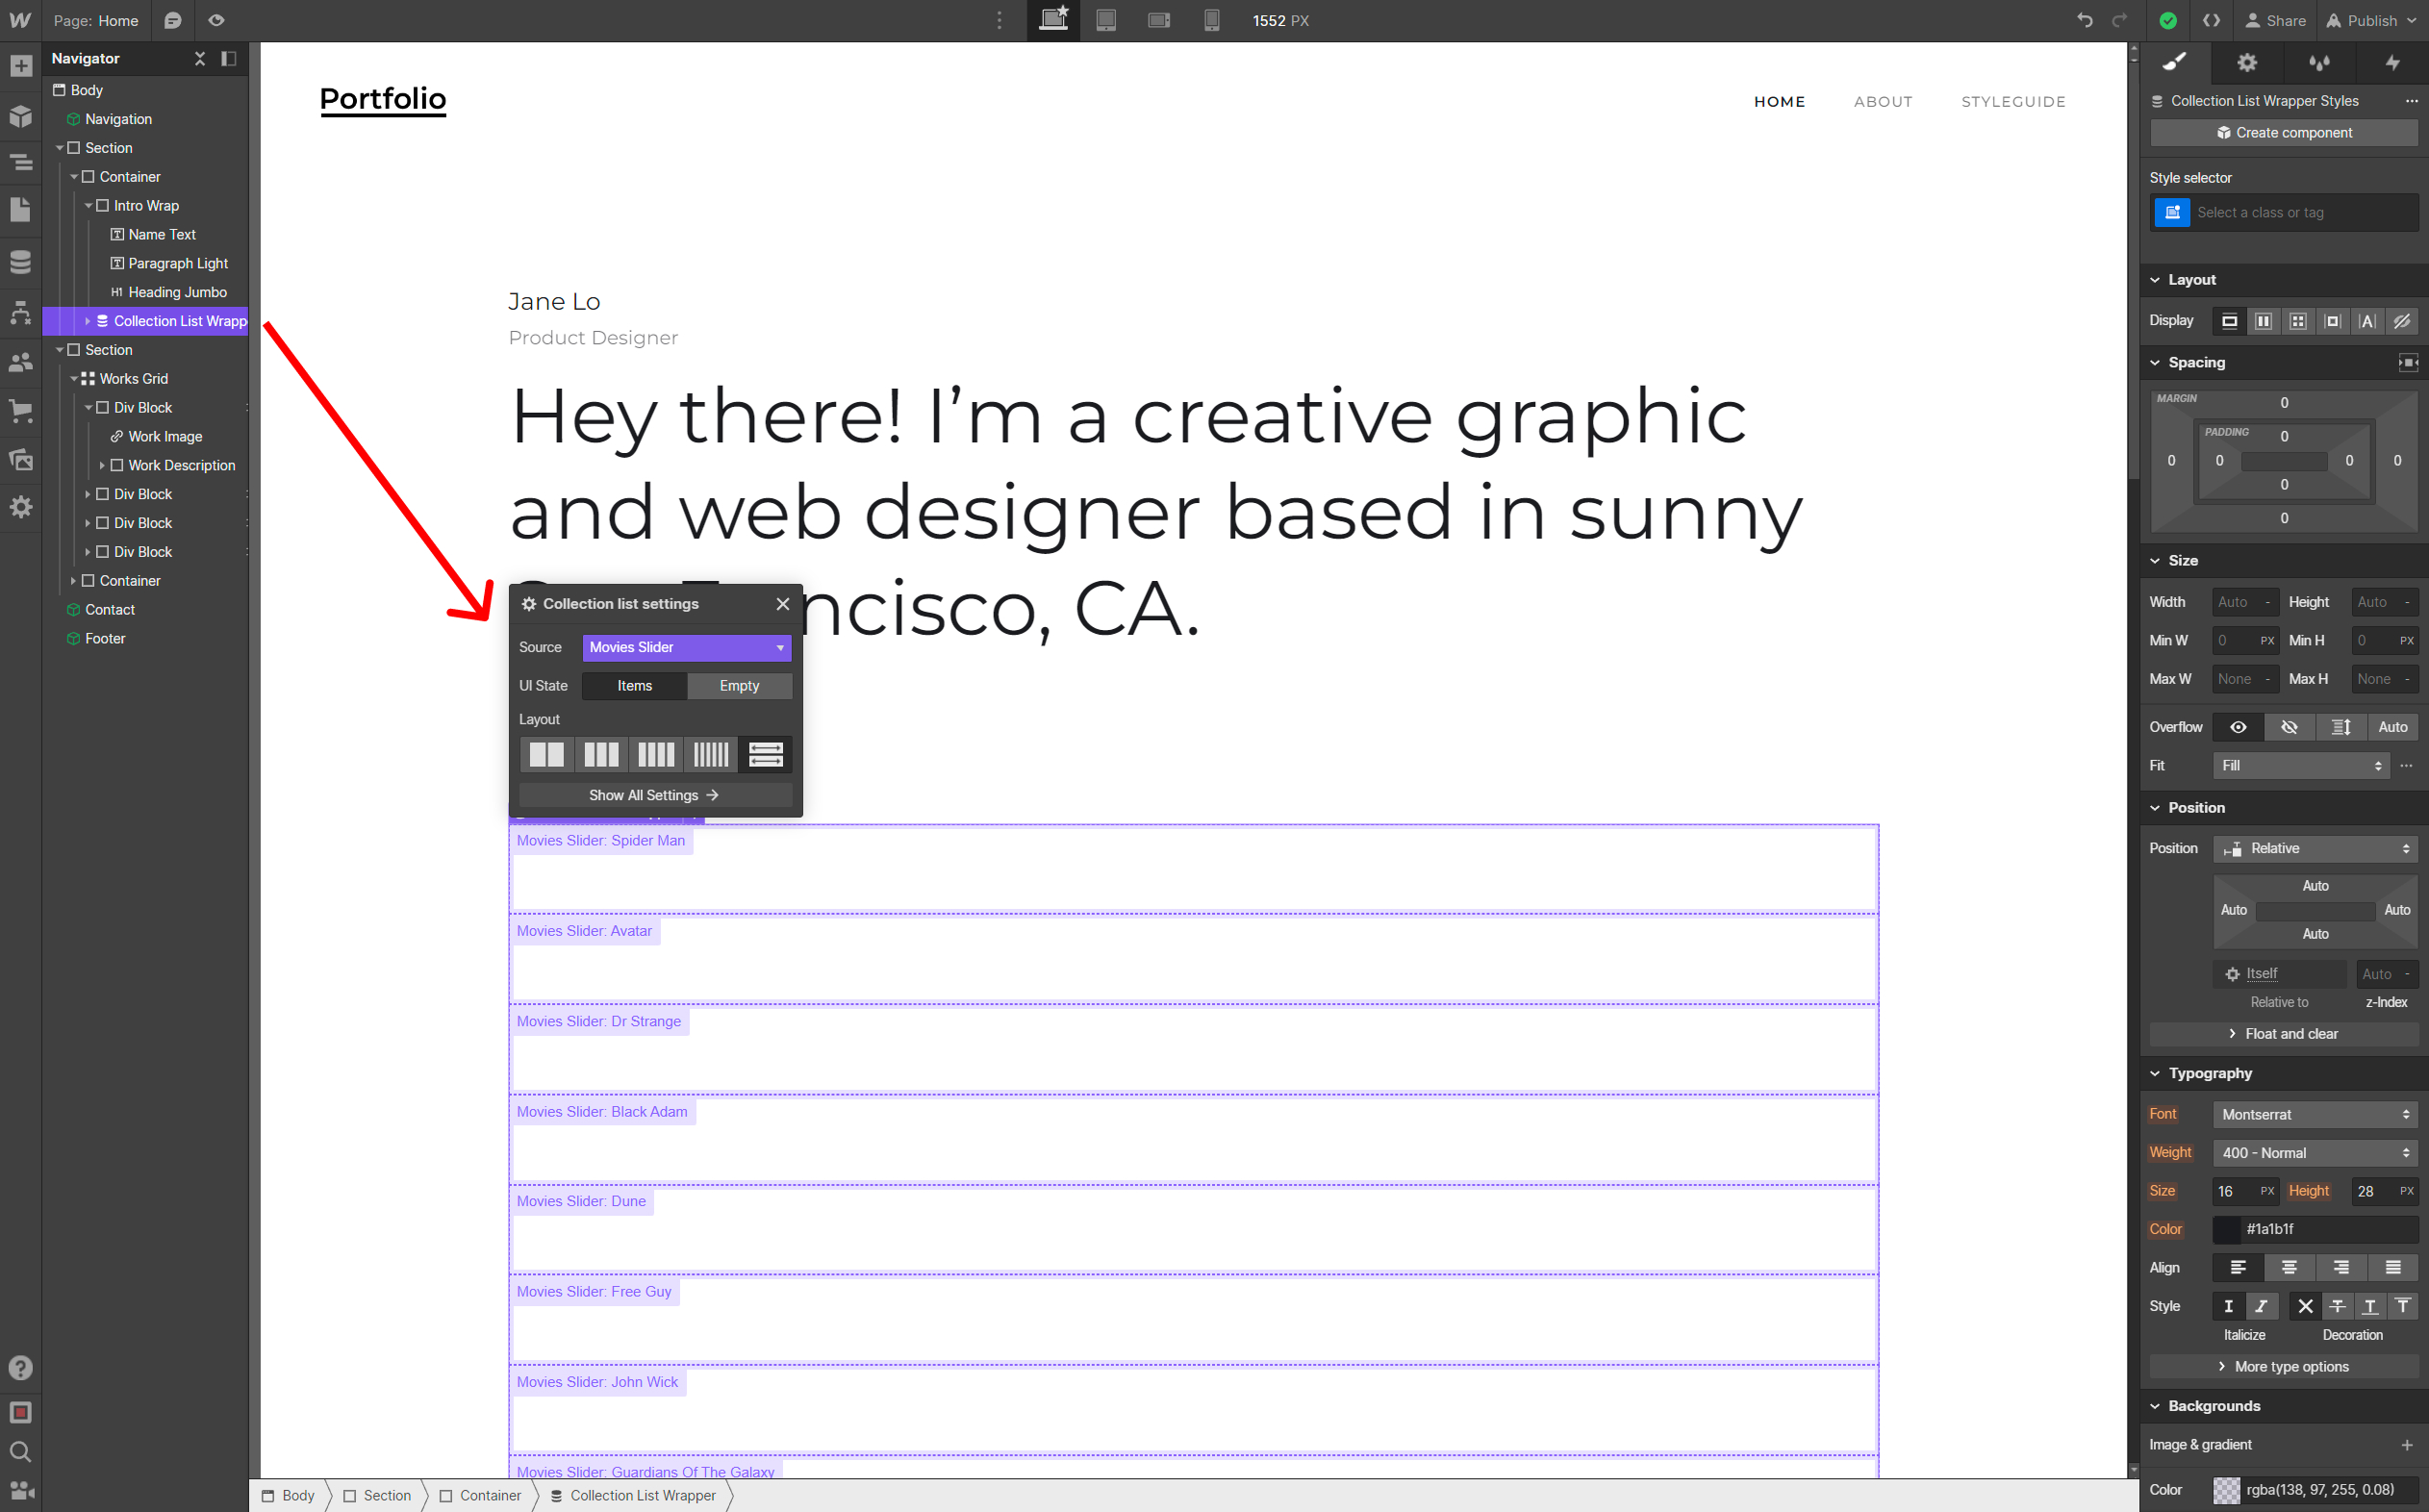Switch to the Interactions lightning tab
Image resolution: width=2429 pixels, height=1512 pixels.
(2392, 62)
